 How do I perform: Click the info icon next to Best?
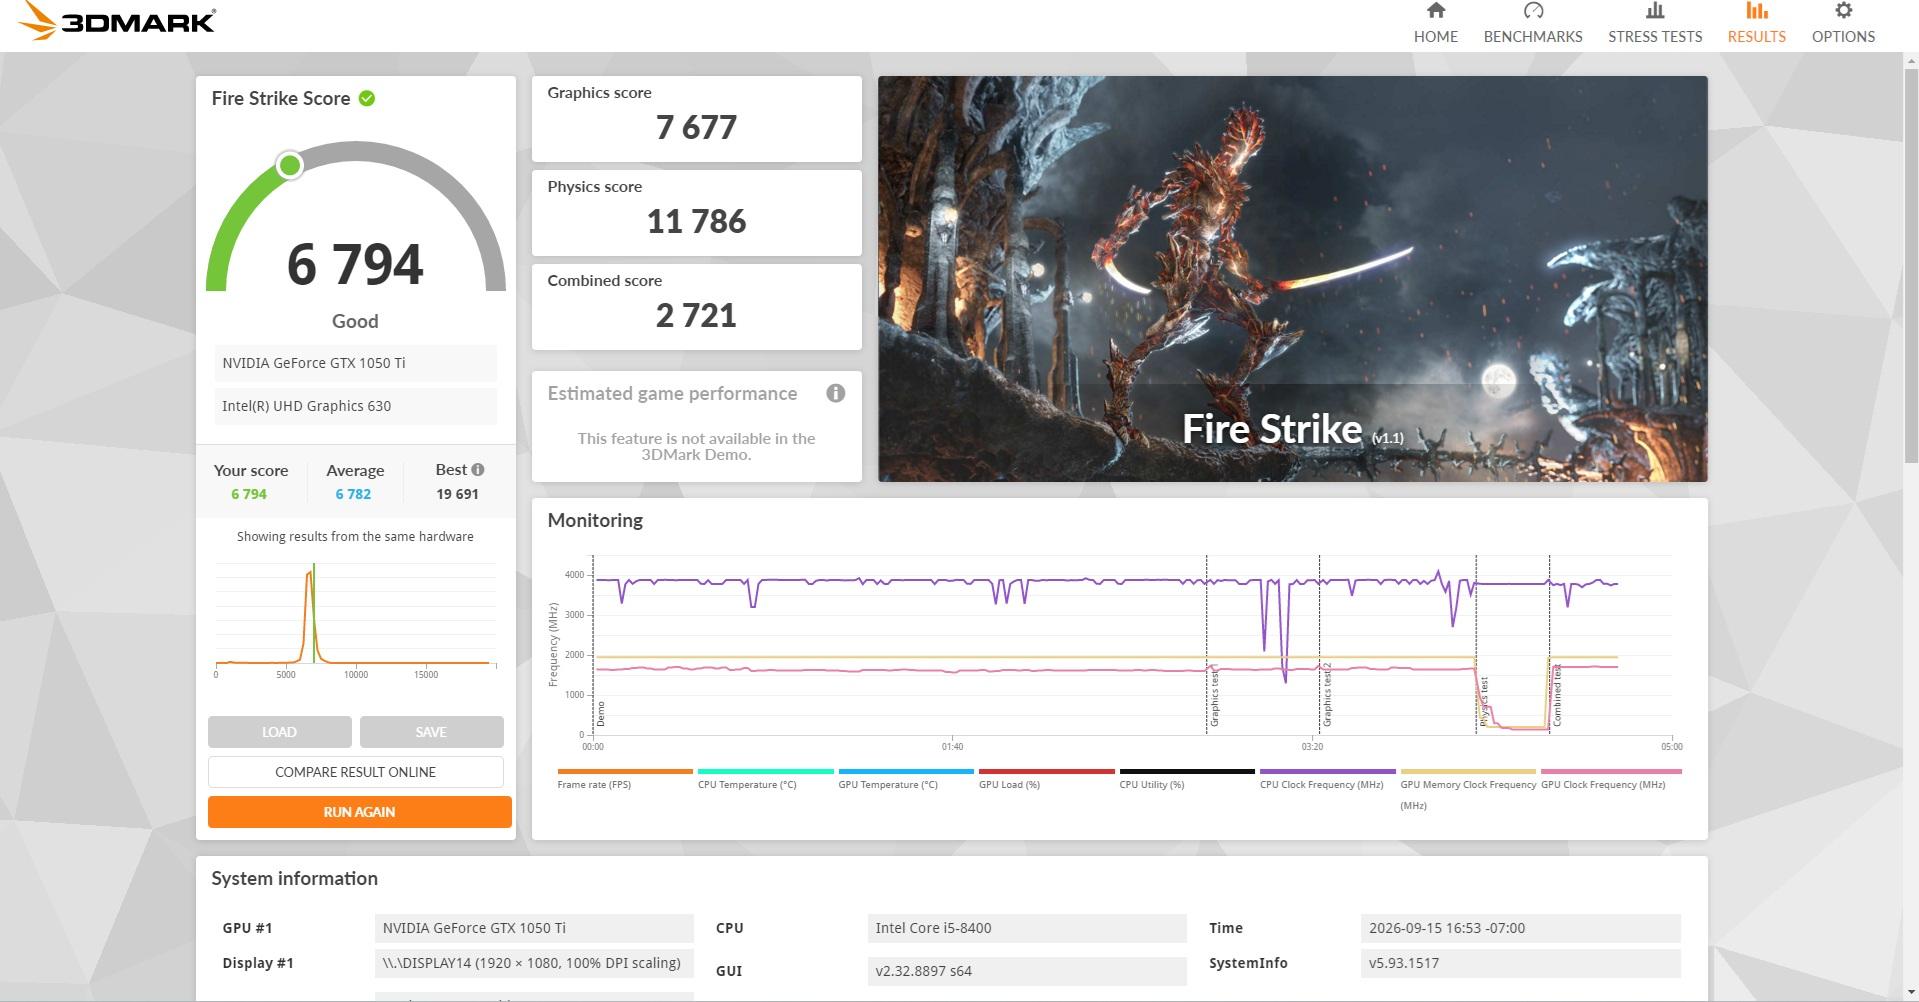pyautogui.click(x=478, y=470)
